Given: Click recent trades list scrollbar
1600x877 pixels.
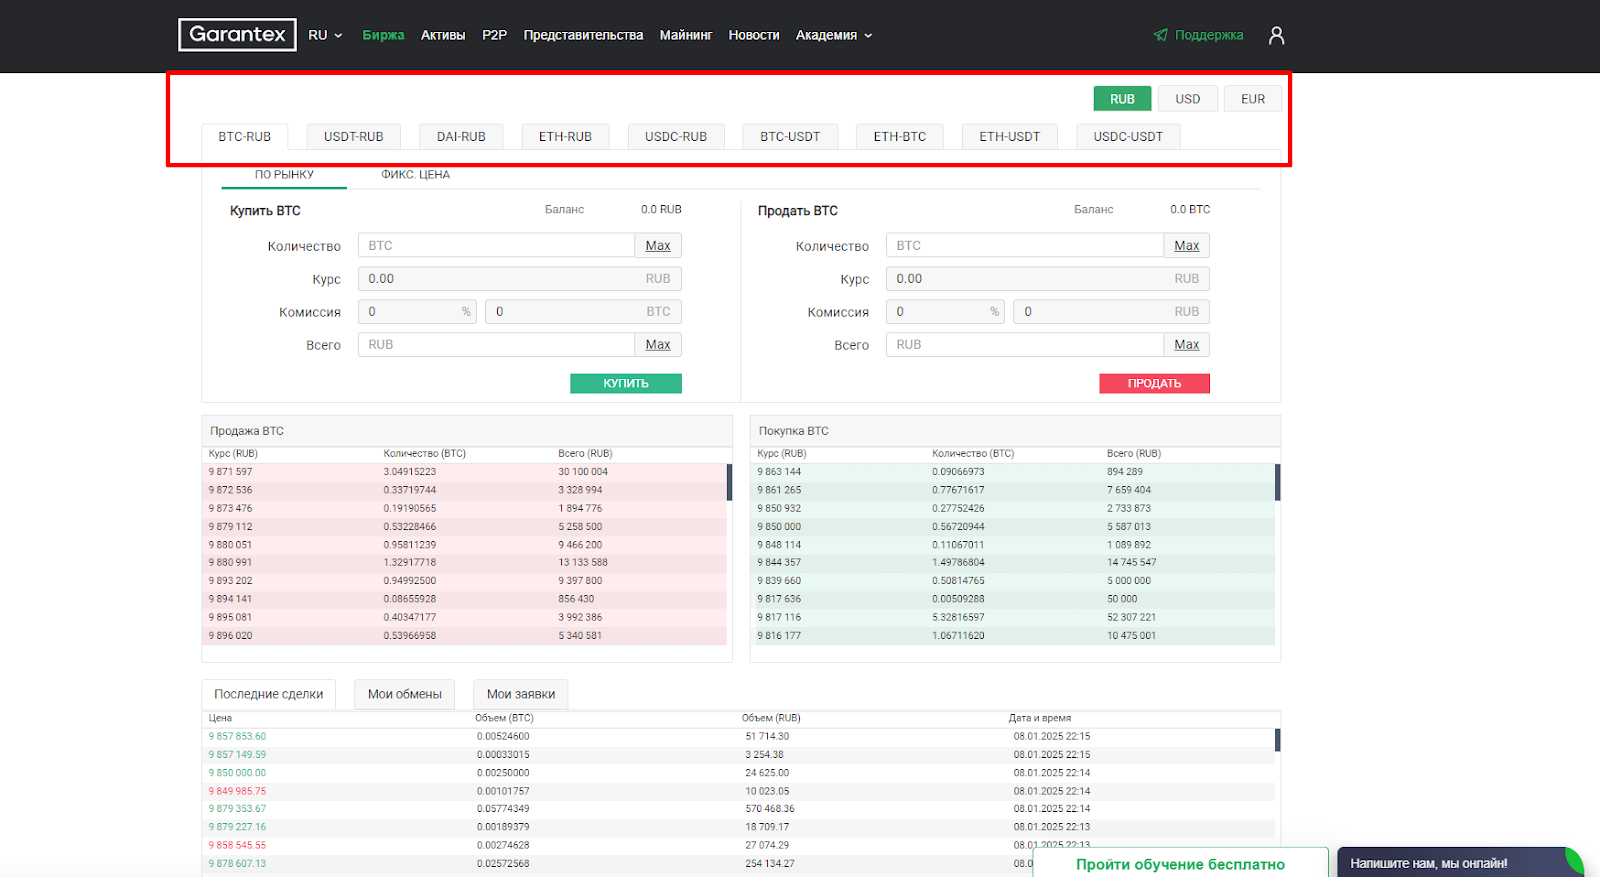Looking at the screenshot, I should coord(1278,740).
